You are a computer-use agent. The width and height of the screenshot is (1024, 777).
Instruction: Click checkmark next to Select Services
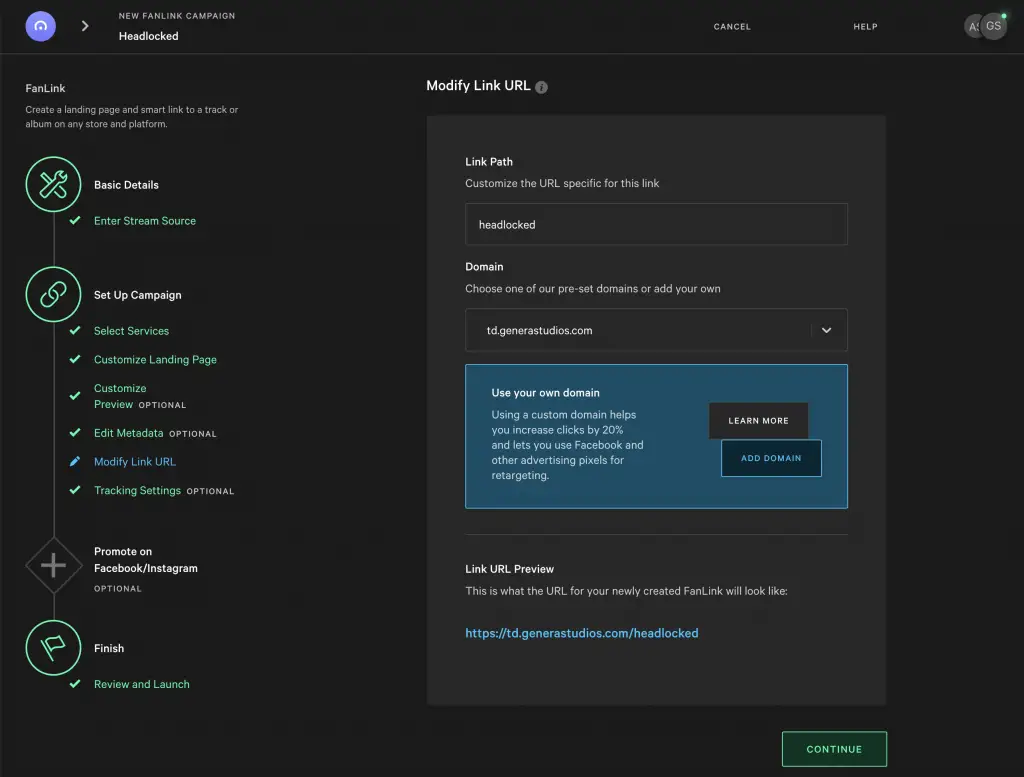tap(75, 330)
